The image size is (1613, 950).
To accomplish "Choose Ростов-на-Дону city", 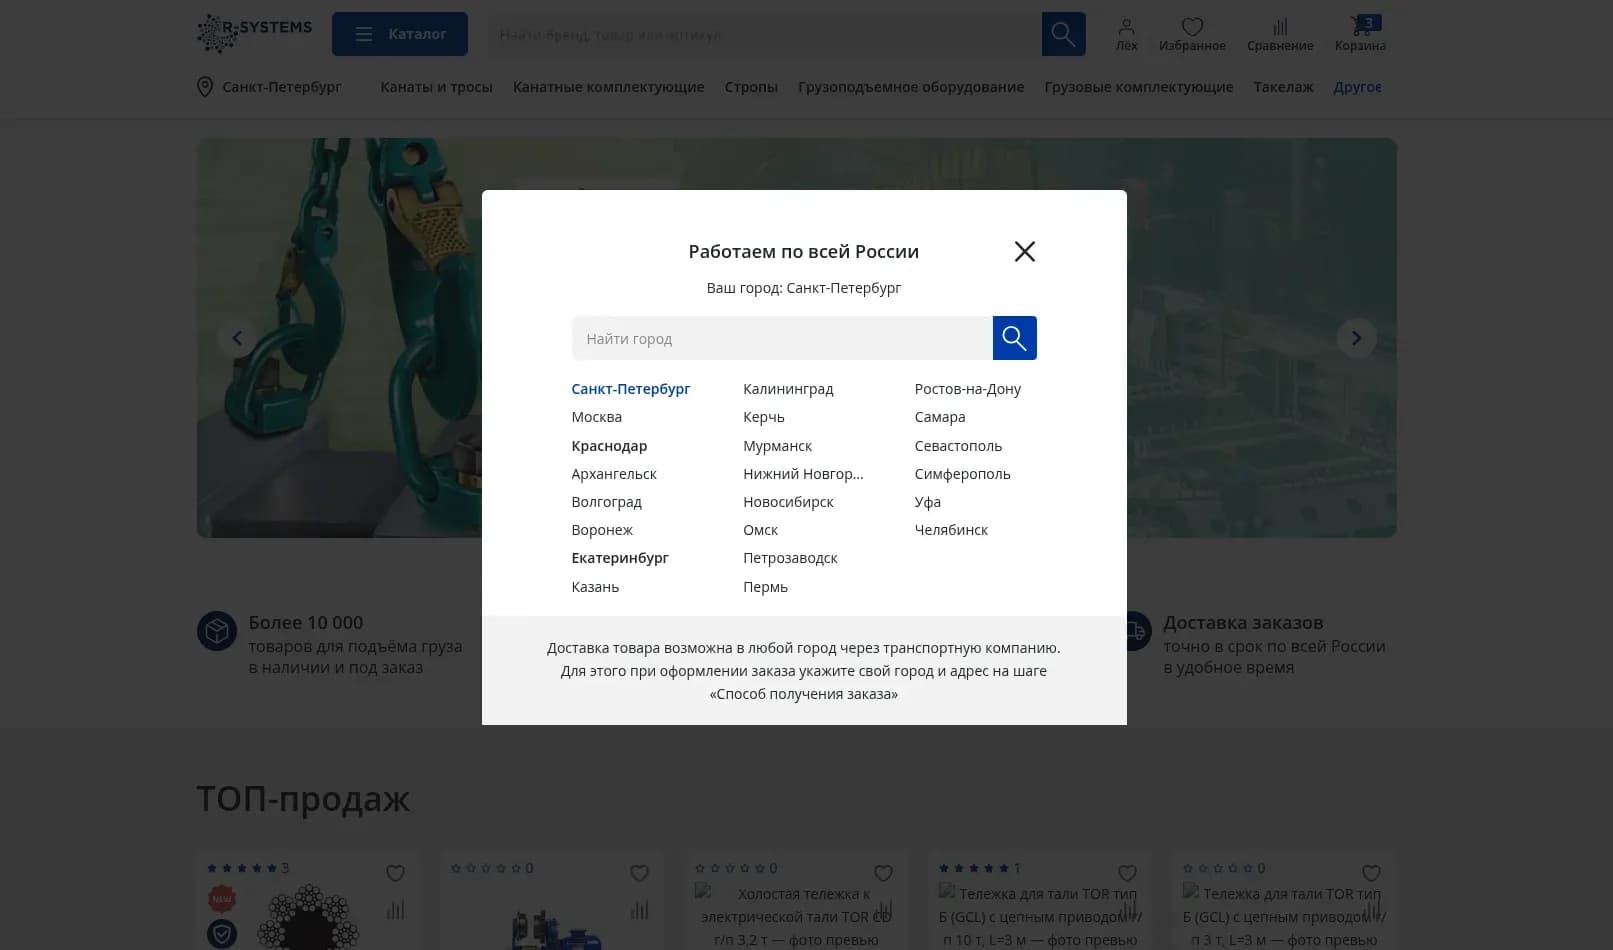I will click(968, 389).
